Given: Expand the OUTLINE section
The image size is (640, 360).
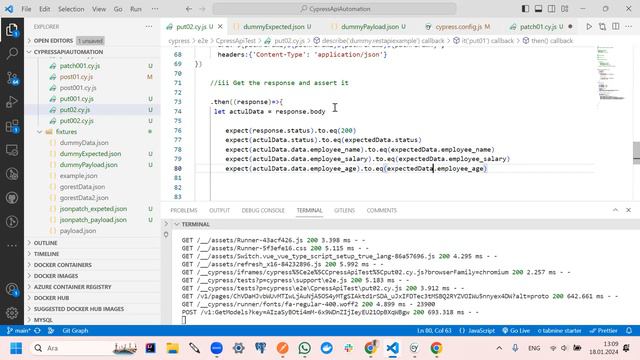Looking at the screenshot, I should [45, 243].
